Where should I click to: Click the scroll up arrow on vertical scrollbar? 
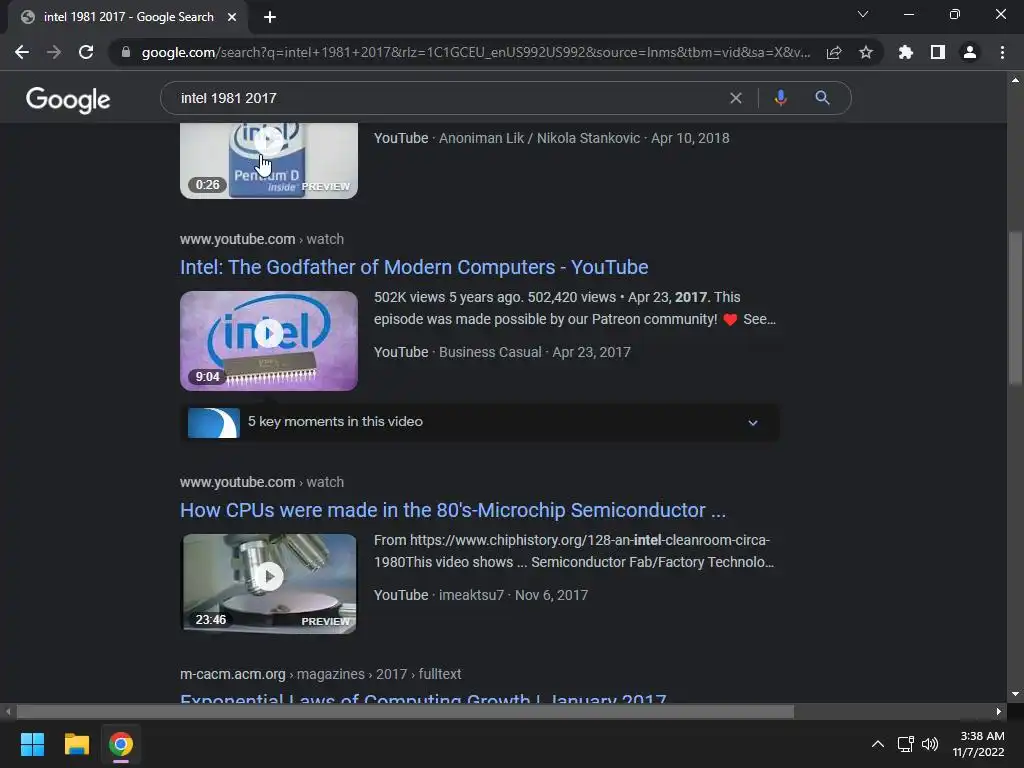(x=1015, y=80)
